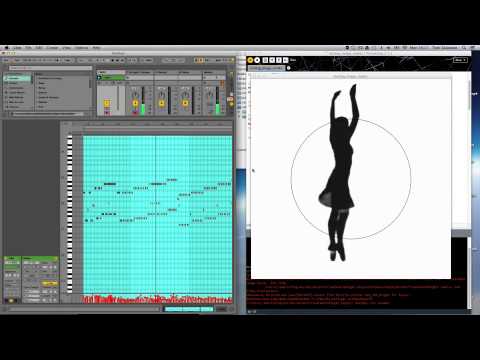Image resolution: width=480 pixels, height=360 pixels.
Task: Open the Options menu in Ableton
Action: tap(82, 48)
